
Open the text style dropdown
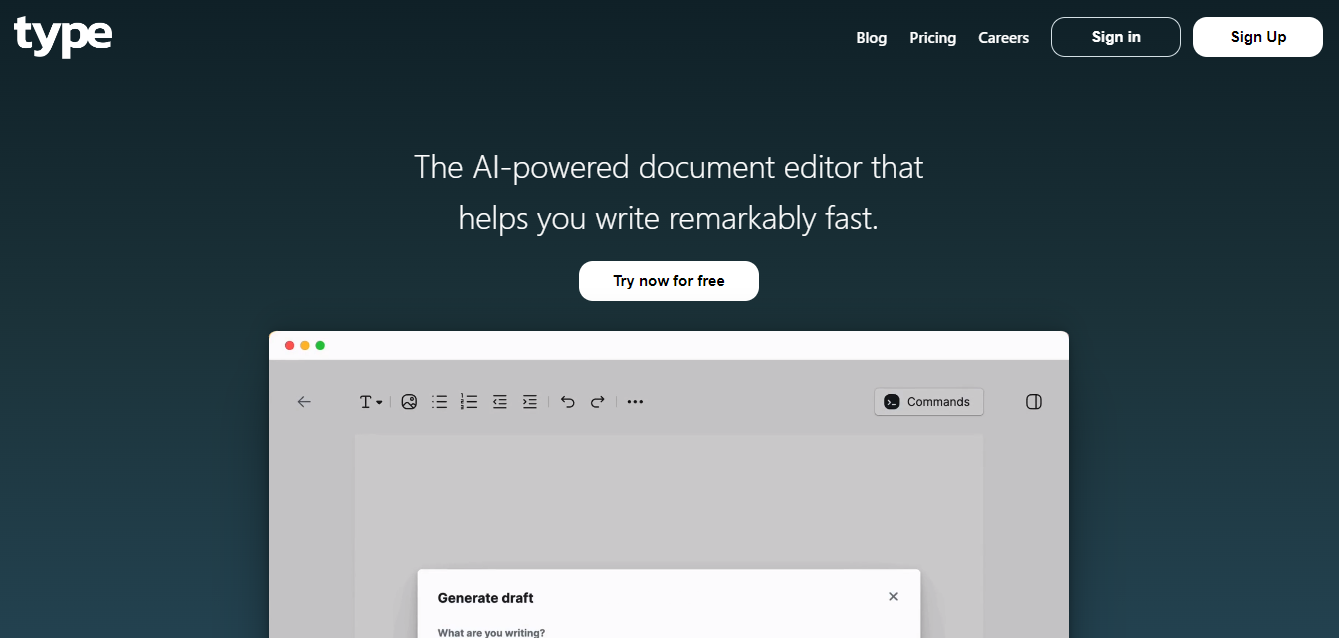(370, 402)
